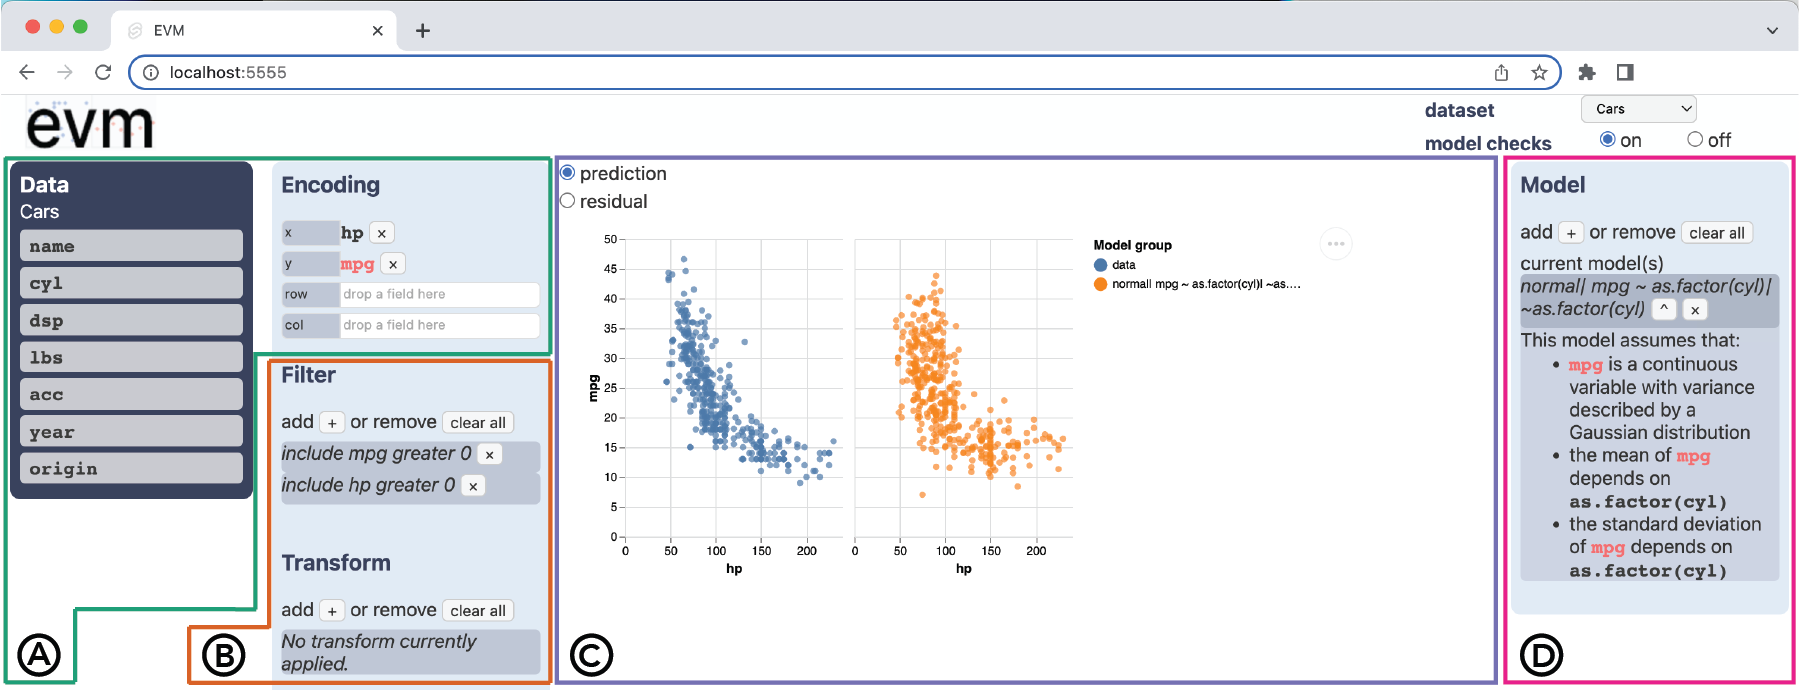This screenshot has width=1800, height=690.
Task: Click the hp field in x encoding
Action: pos(352,233)
